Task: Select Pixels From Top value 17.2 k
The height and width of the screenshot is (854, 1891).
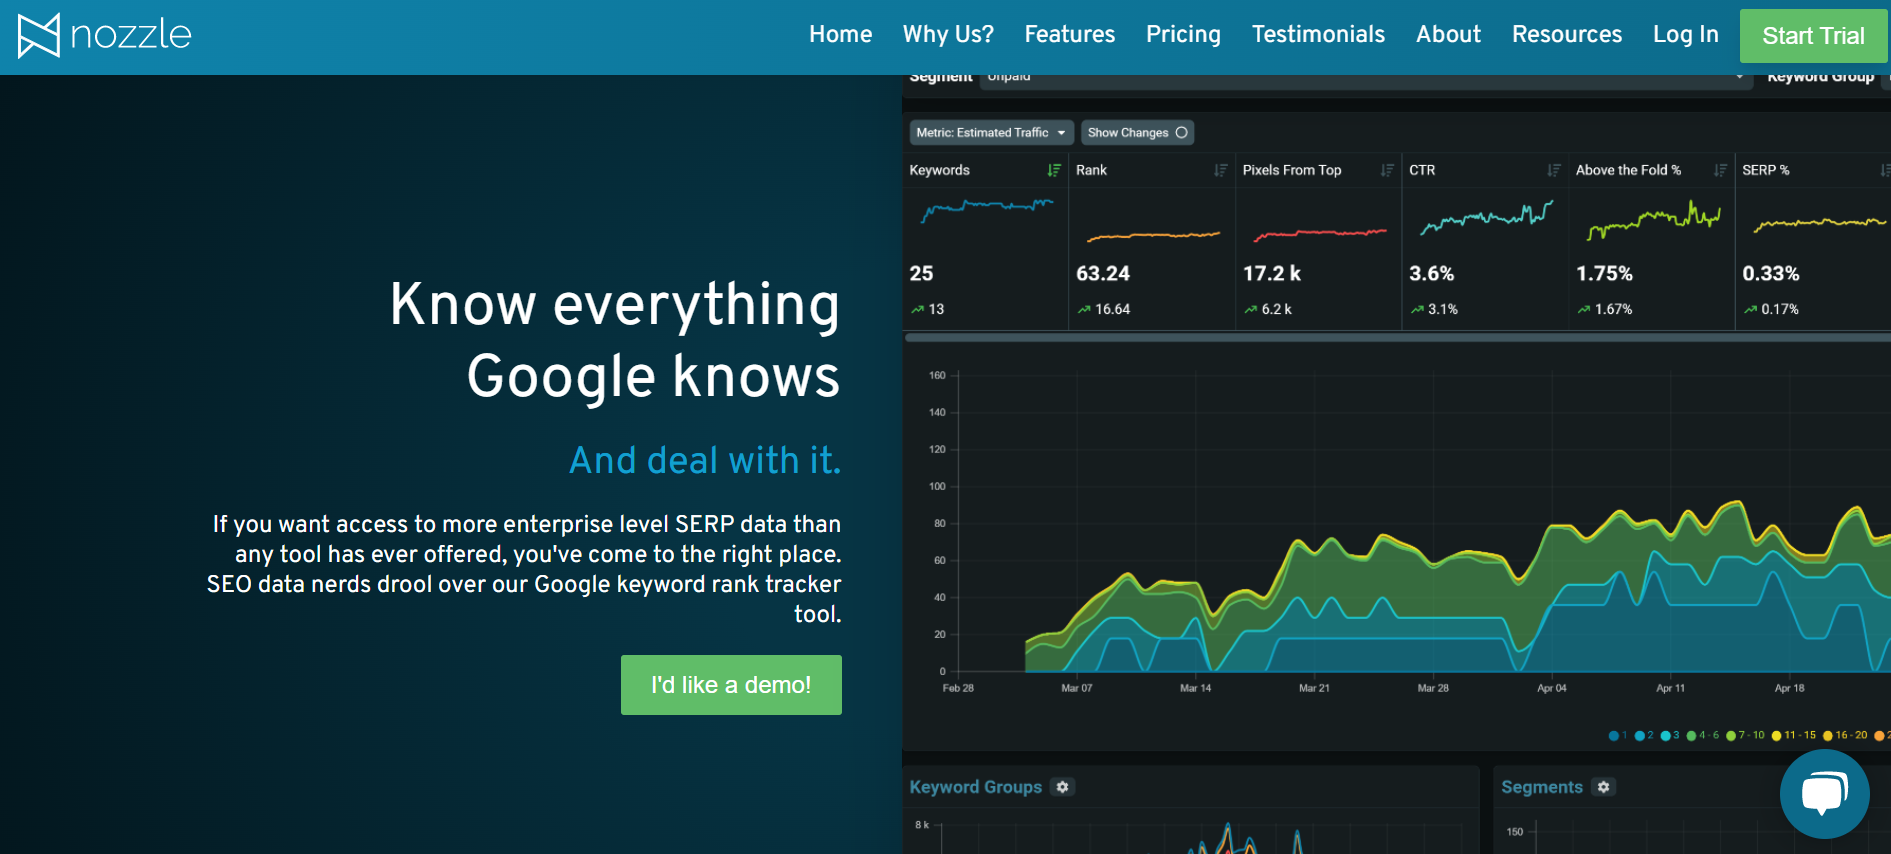Action: [1272, 273]
